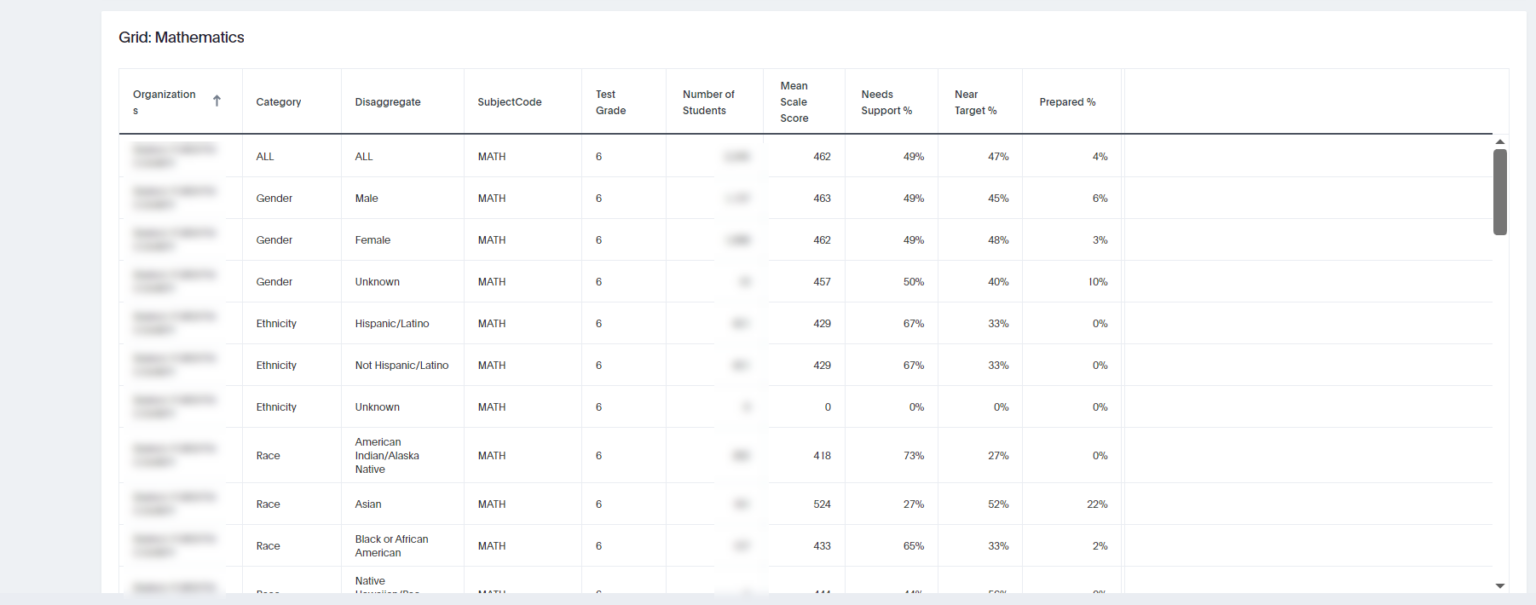Click the Unknown Ethnicity row
This screenshot has width=1536, height=605.
(x=377, y=407)
